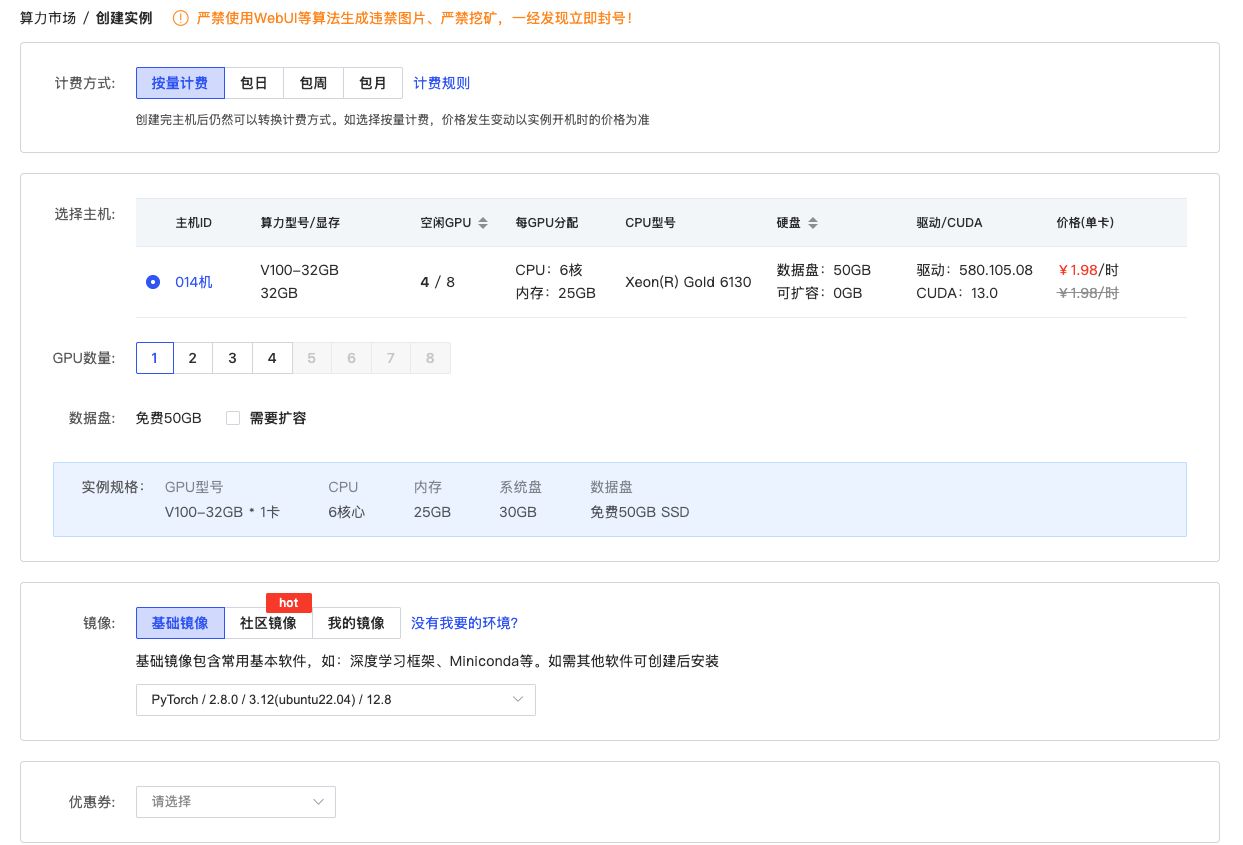
Task: Open the 优惠券 请选择 dropdown
Action: pos(236,802)
